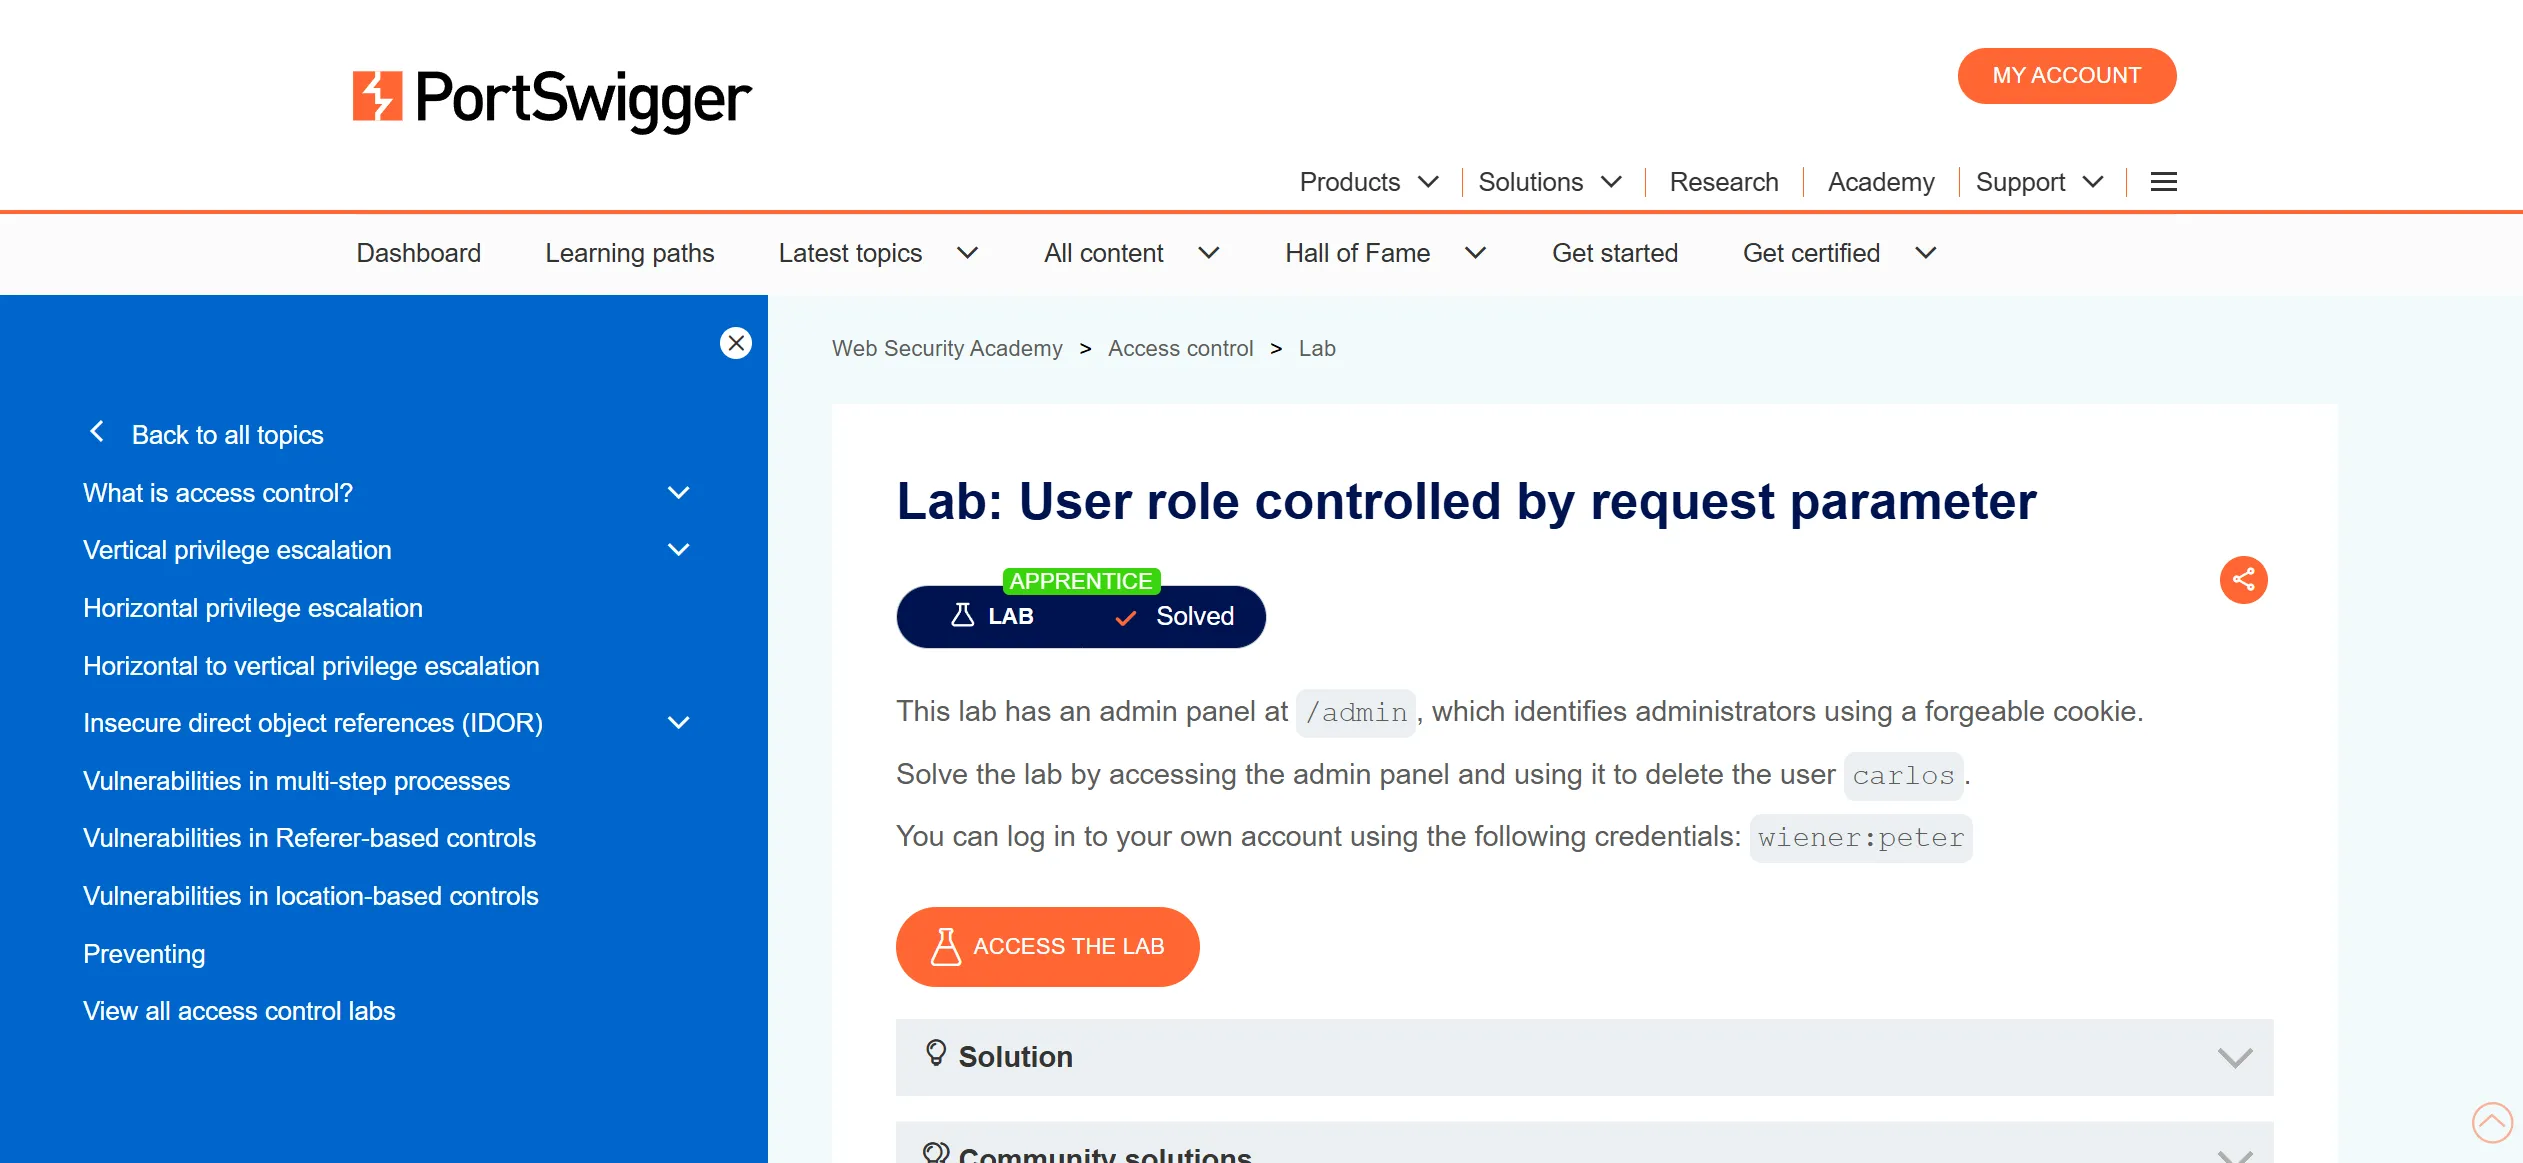Close the blue sidebar panel
2523x1163 pixels.
pyautogui.click(x=736, y=343)
